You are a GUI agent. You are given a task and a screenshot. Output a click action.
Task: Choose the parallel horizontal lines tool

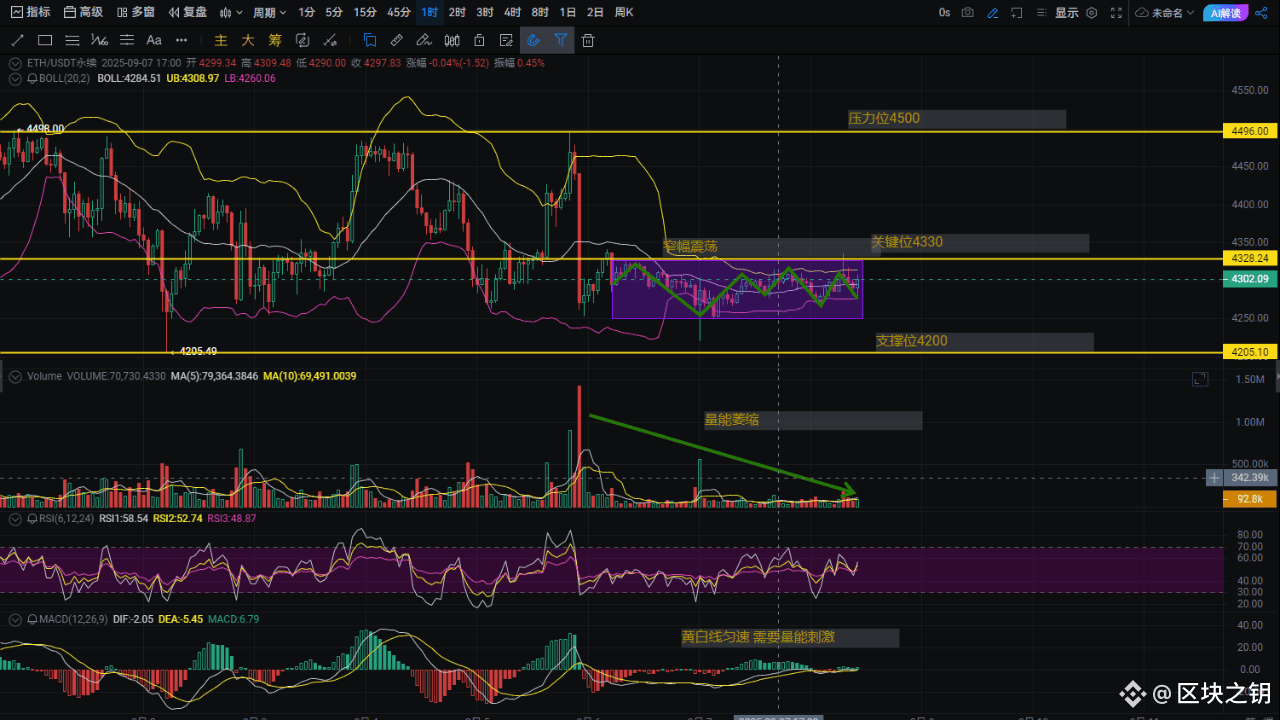point(72,40)
